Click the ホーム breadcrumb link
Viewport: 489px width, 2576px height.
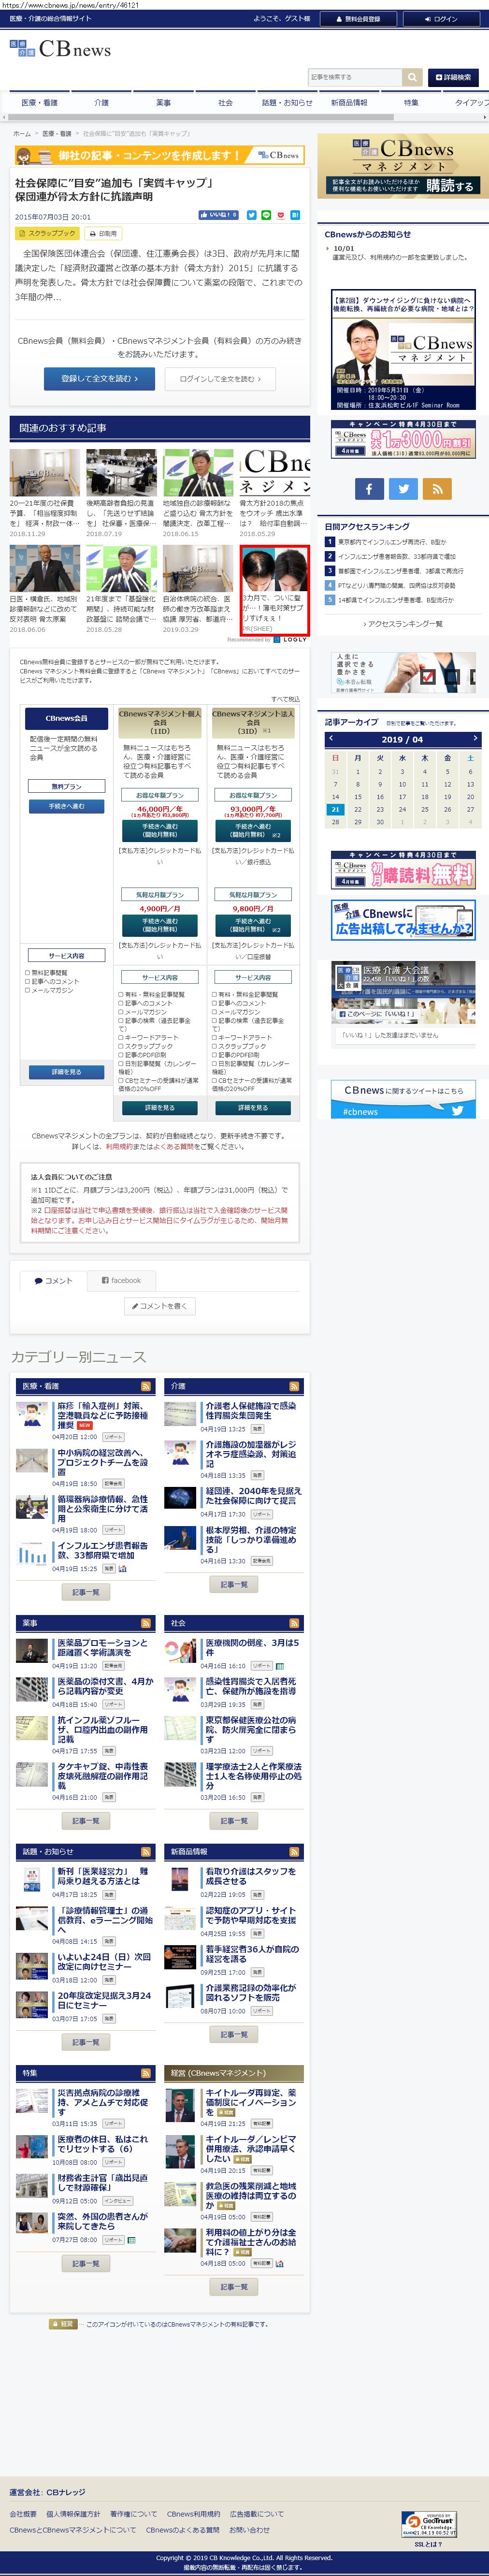pyautogui.click(x=22, y=133)
